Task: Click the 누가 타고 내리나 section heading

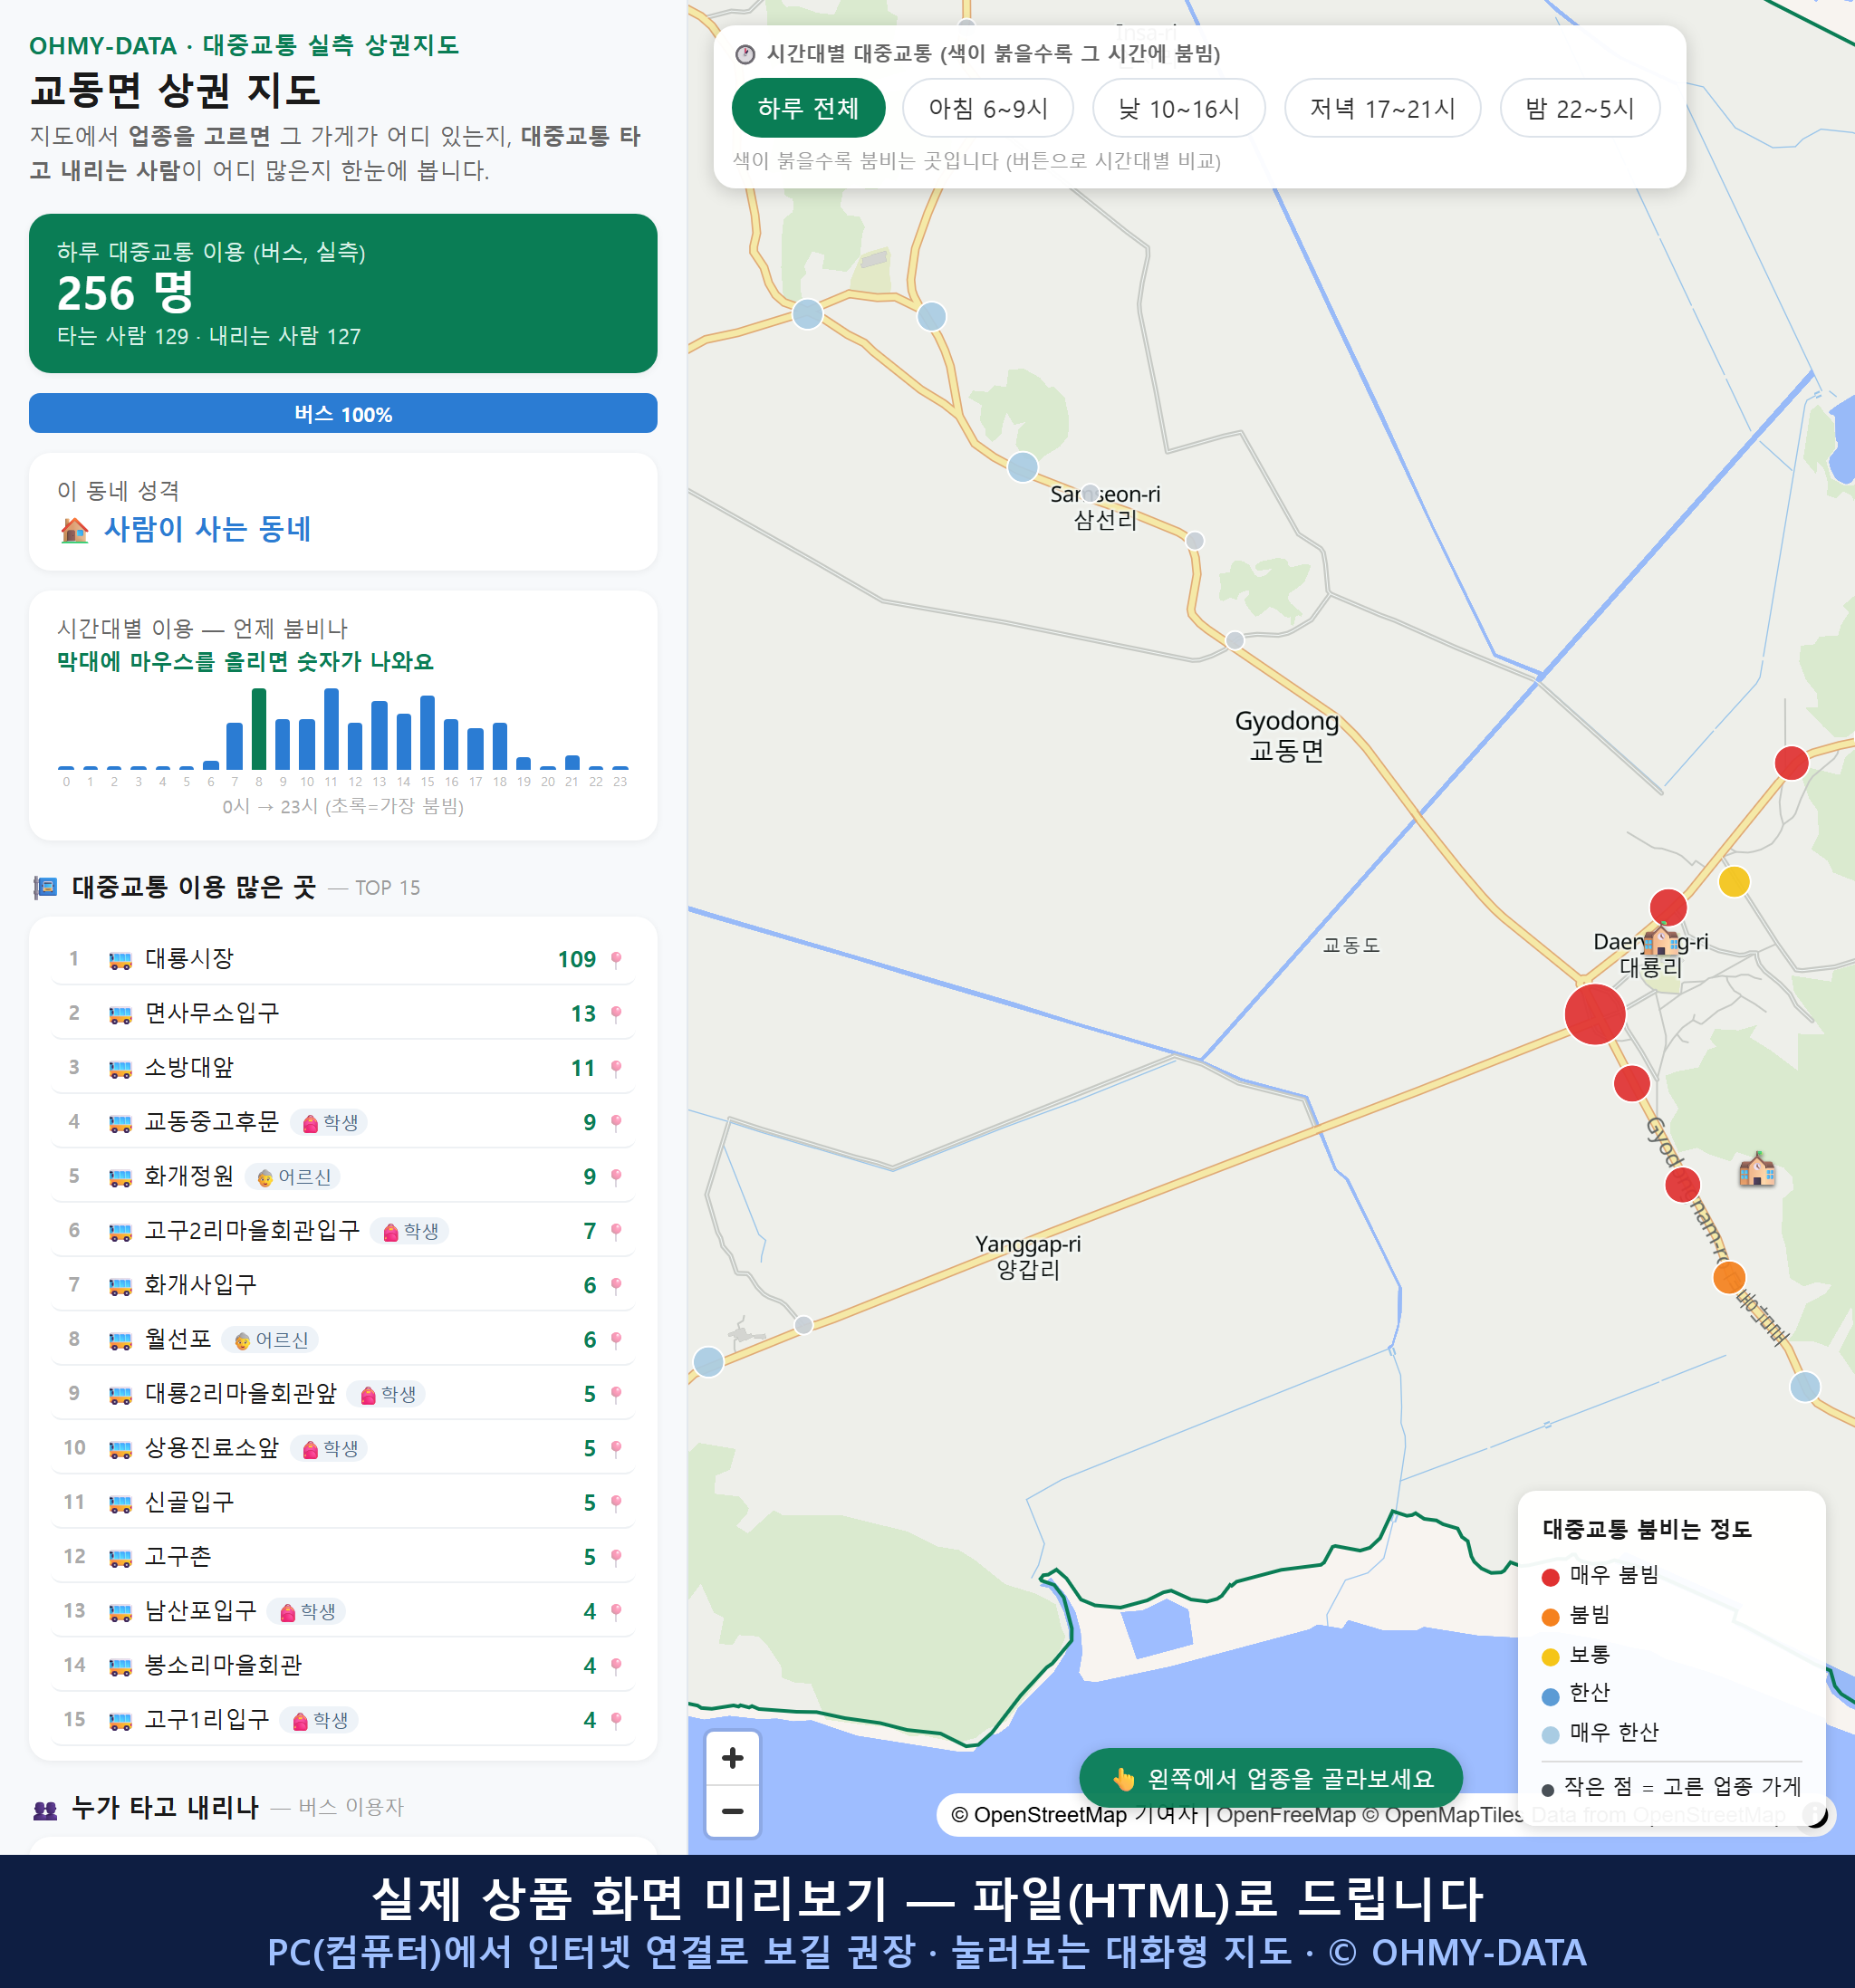Action: pyautogui.click(x=166, y=1807)
